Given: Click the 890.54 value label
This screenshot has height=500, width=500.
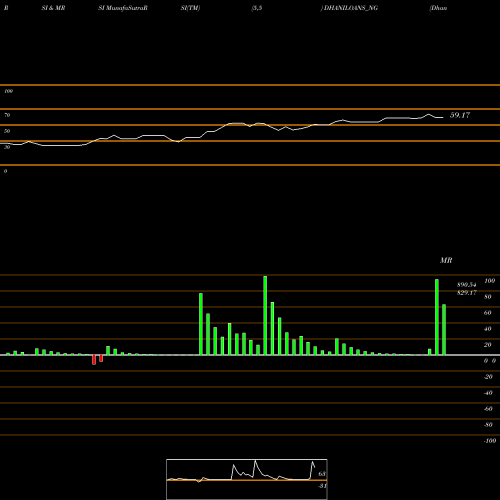Looking at the screenshot, I should [x=466, y=285].
